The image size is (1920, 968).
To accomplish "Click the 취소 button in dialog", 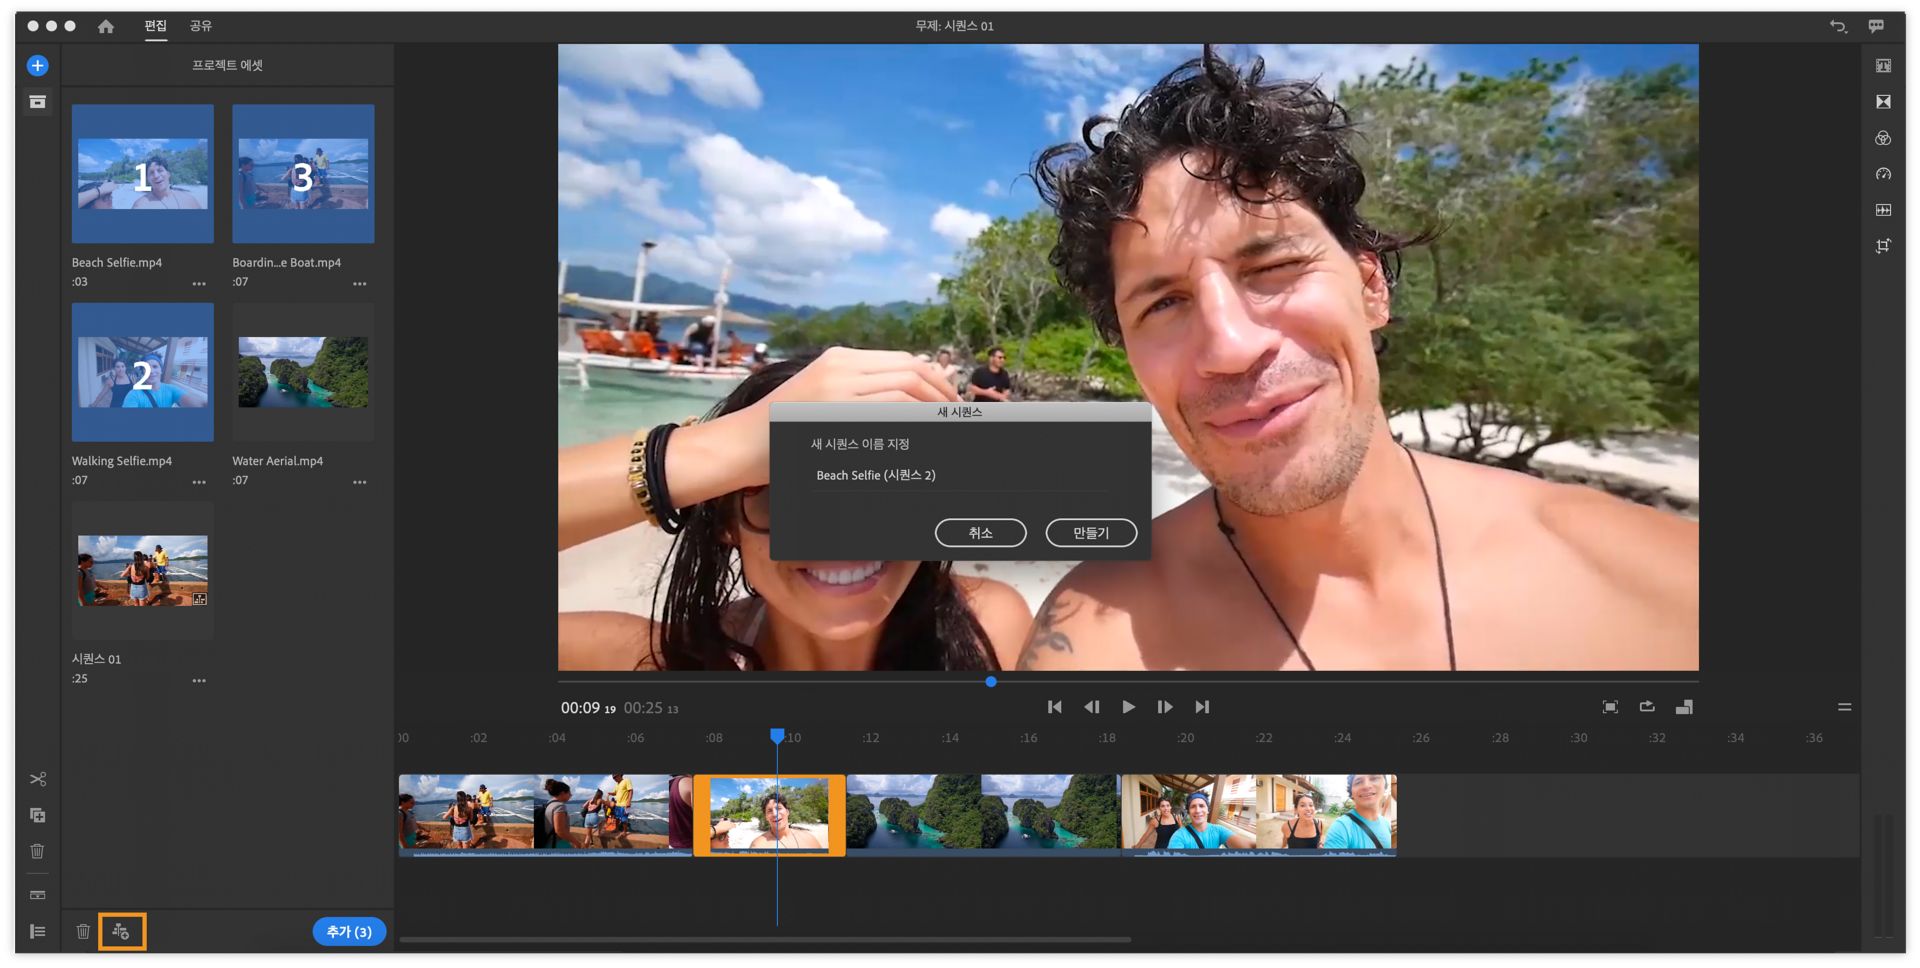I will [980, 533].
